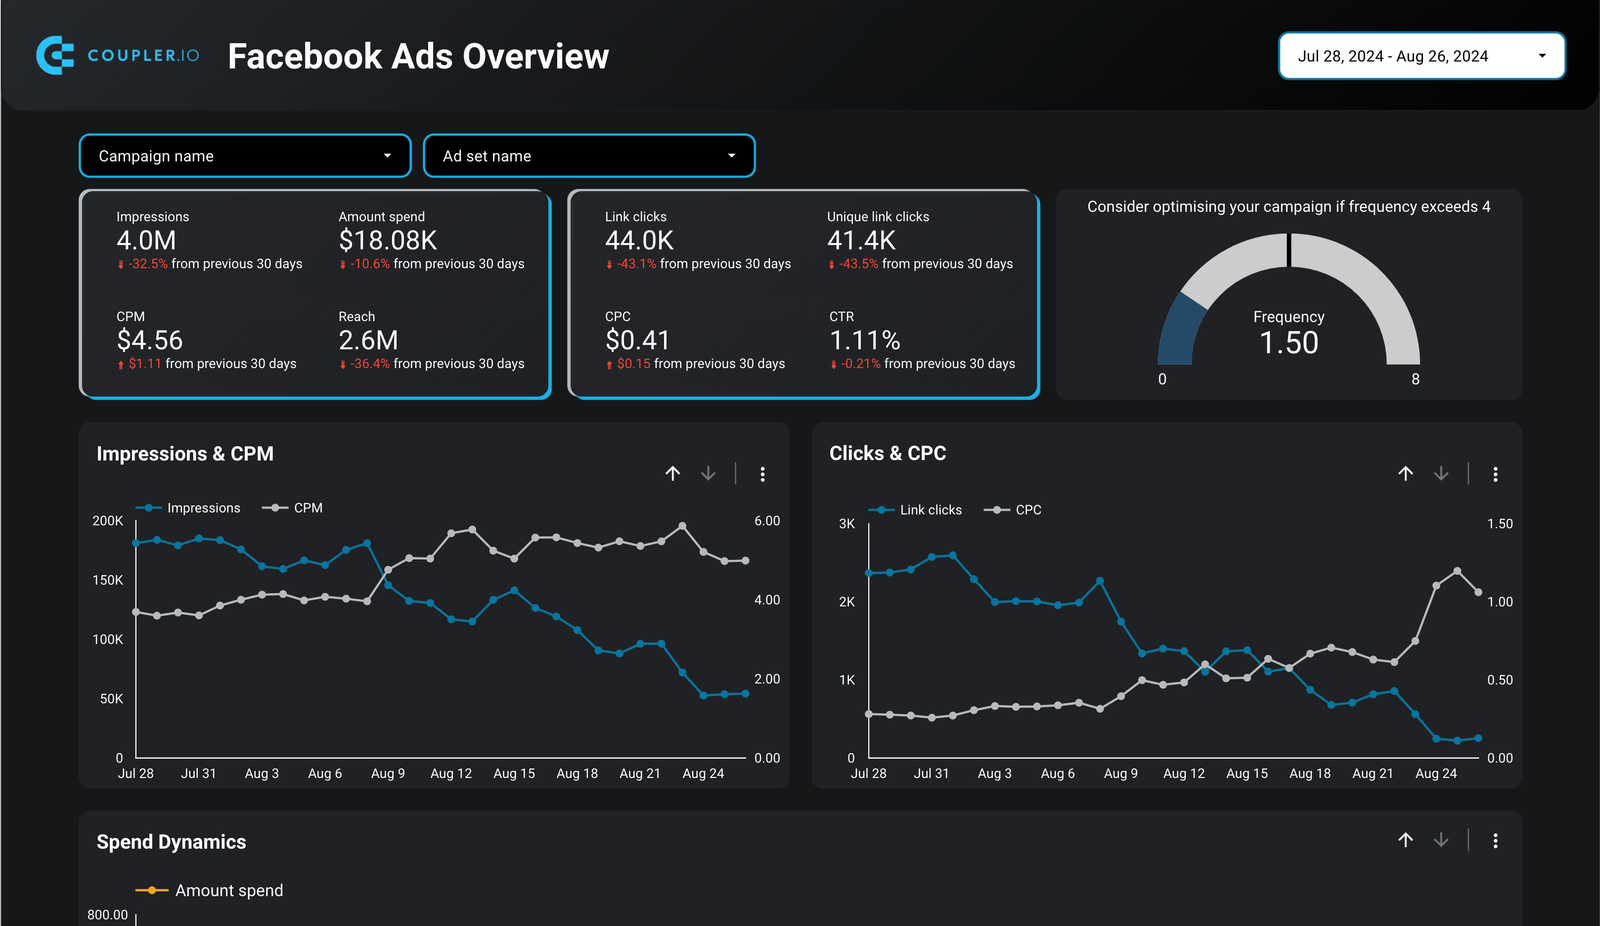
Task: Drill up in Clicks & CPC chart
Action: [x=1406, y=474]
